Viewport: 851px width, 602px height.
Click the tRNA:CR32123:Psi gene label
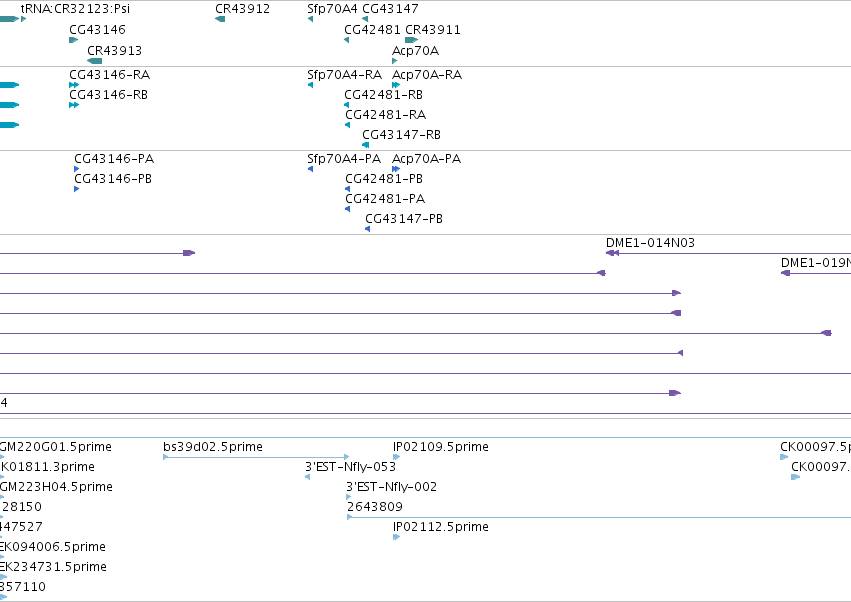click(75, 9)
